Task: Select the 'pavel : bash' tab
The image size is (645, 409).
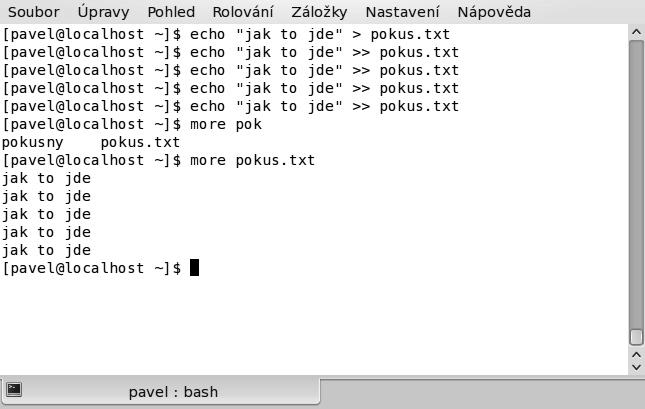Action: 160,392
